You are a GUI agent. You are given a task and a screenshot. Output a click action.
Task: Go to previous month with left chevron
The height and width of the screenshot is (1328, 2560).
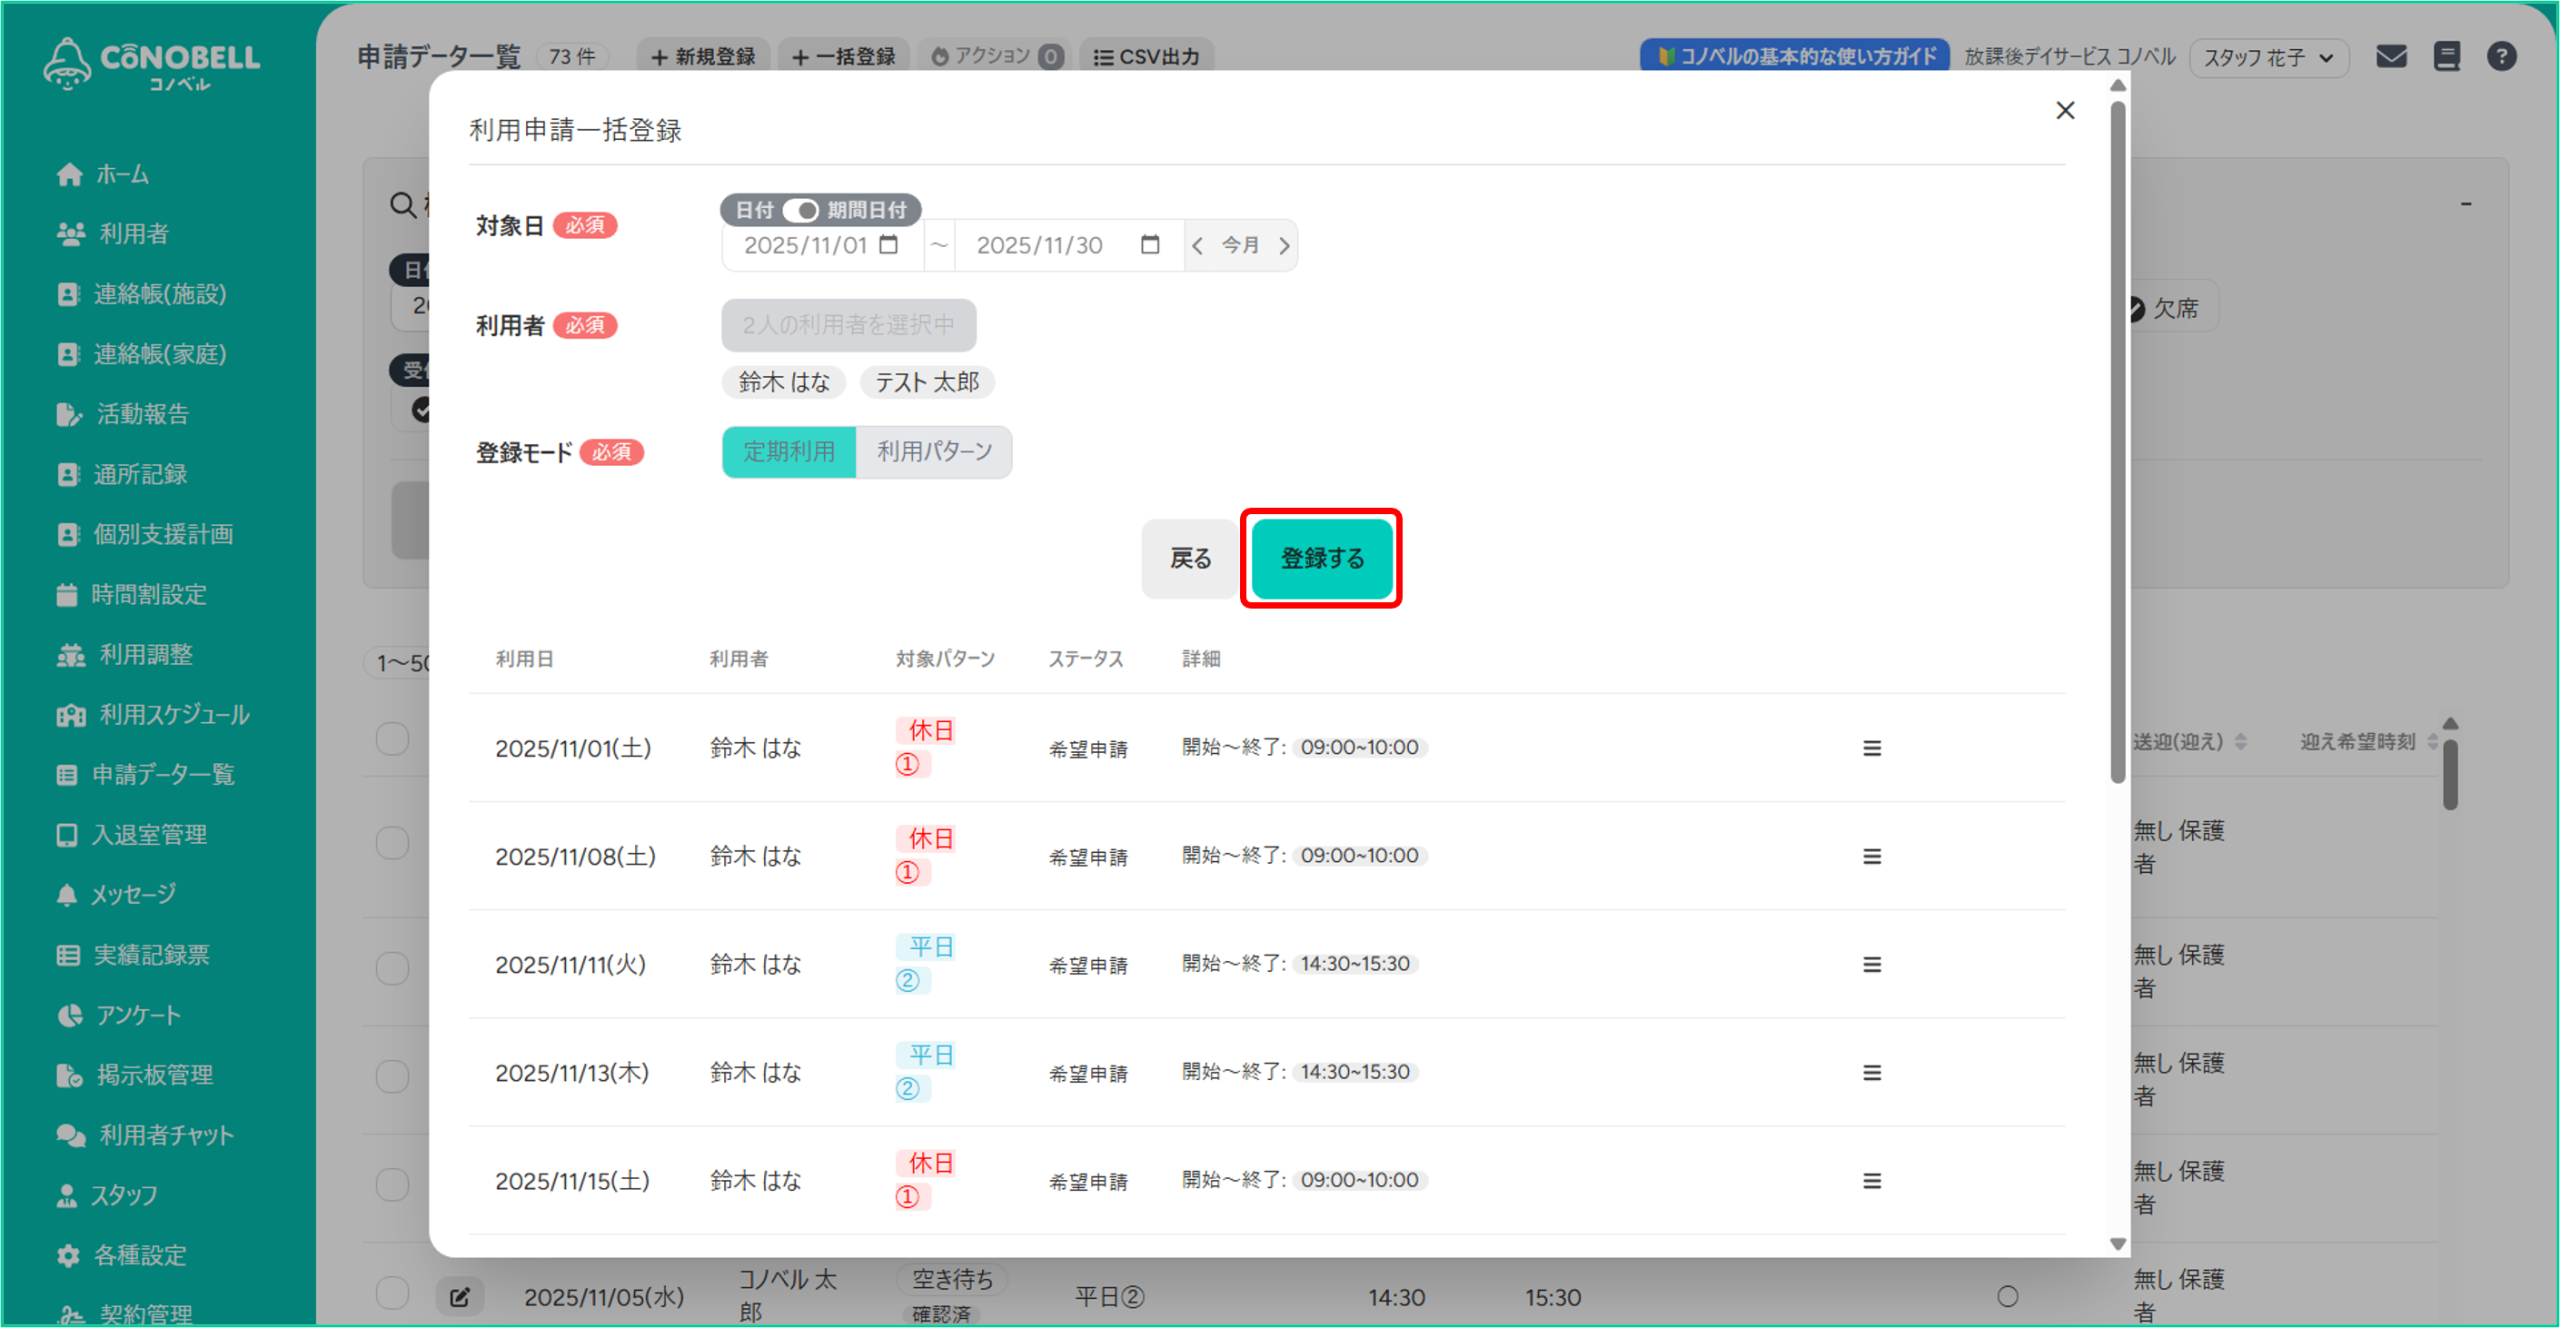click(x=1197, y=246)
